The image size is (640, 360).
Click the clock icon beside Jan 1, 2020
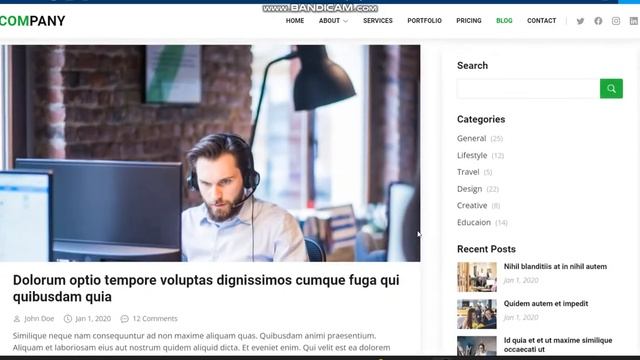[x=68, y=319]
